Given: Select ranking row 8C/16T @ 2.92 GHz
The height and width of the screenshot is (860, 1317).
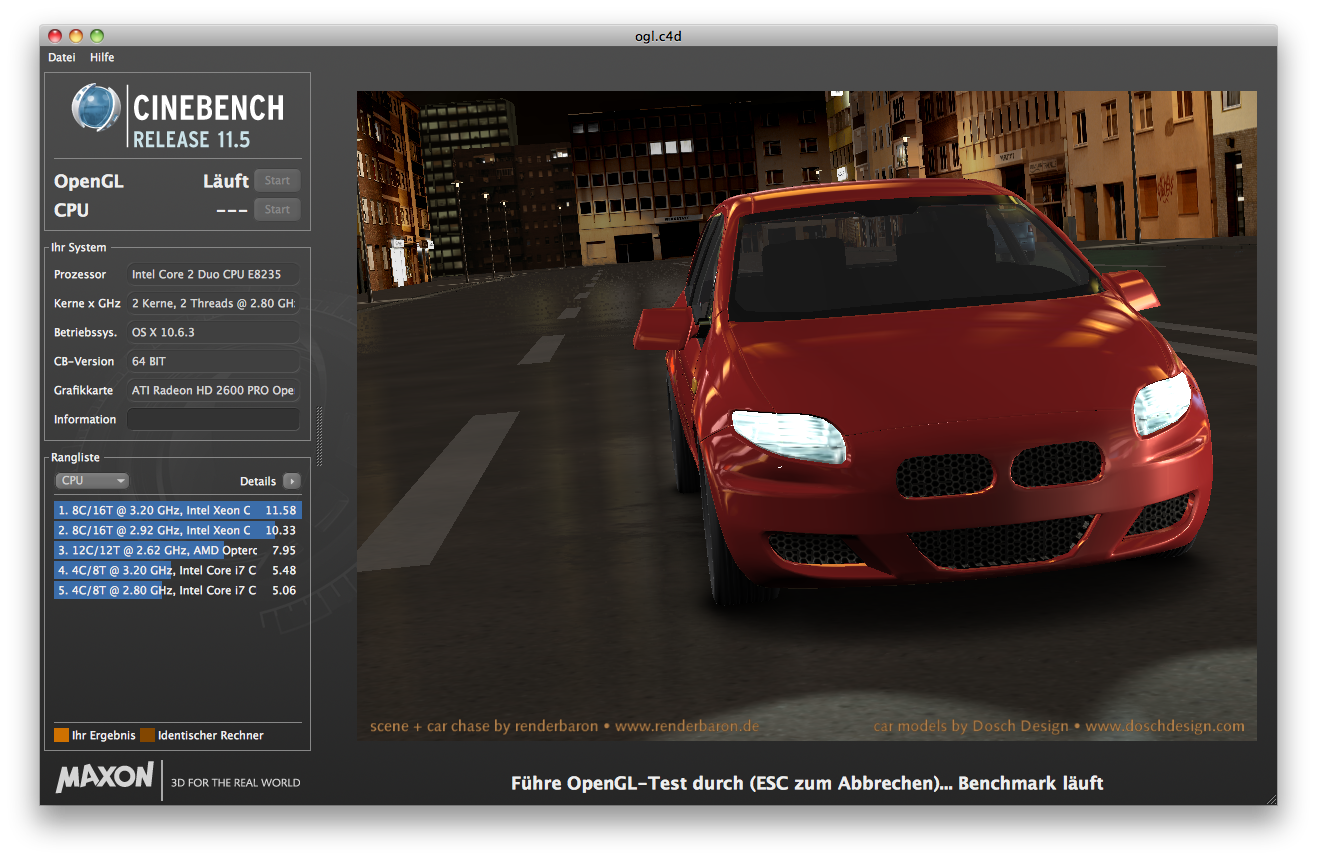Looking at the screenshot, I should click(x=178, y=530).
